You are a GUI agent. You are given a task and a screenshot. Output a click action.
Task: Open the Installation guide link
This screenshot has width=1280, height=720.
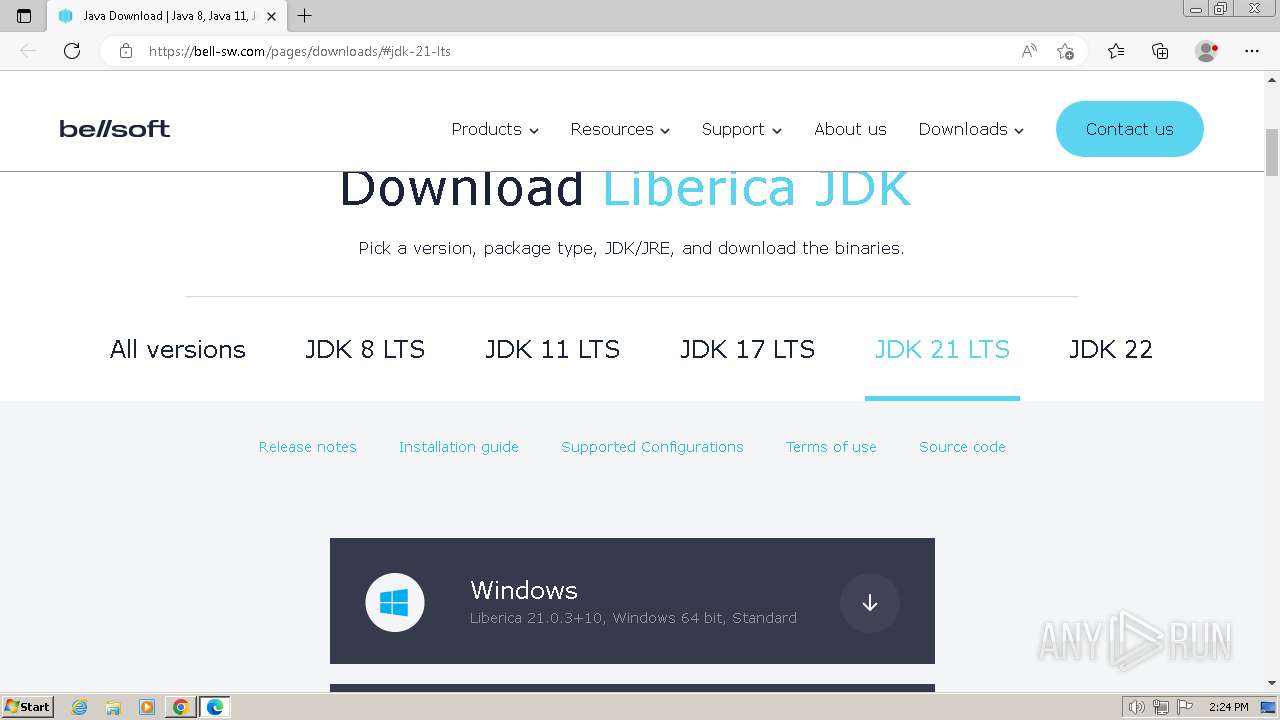(x=459, y=447)
